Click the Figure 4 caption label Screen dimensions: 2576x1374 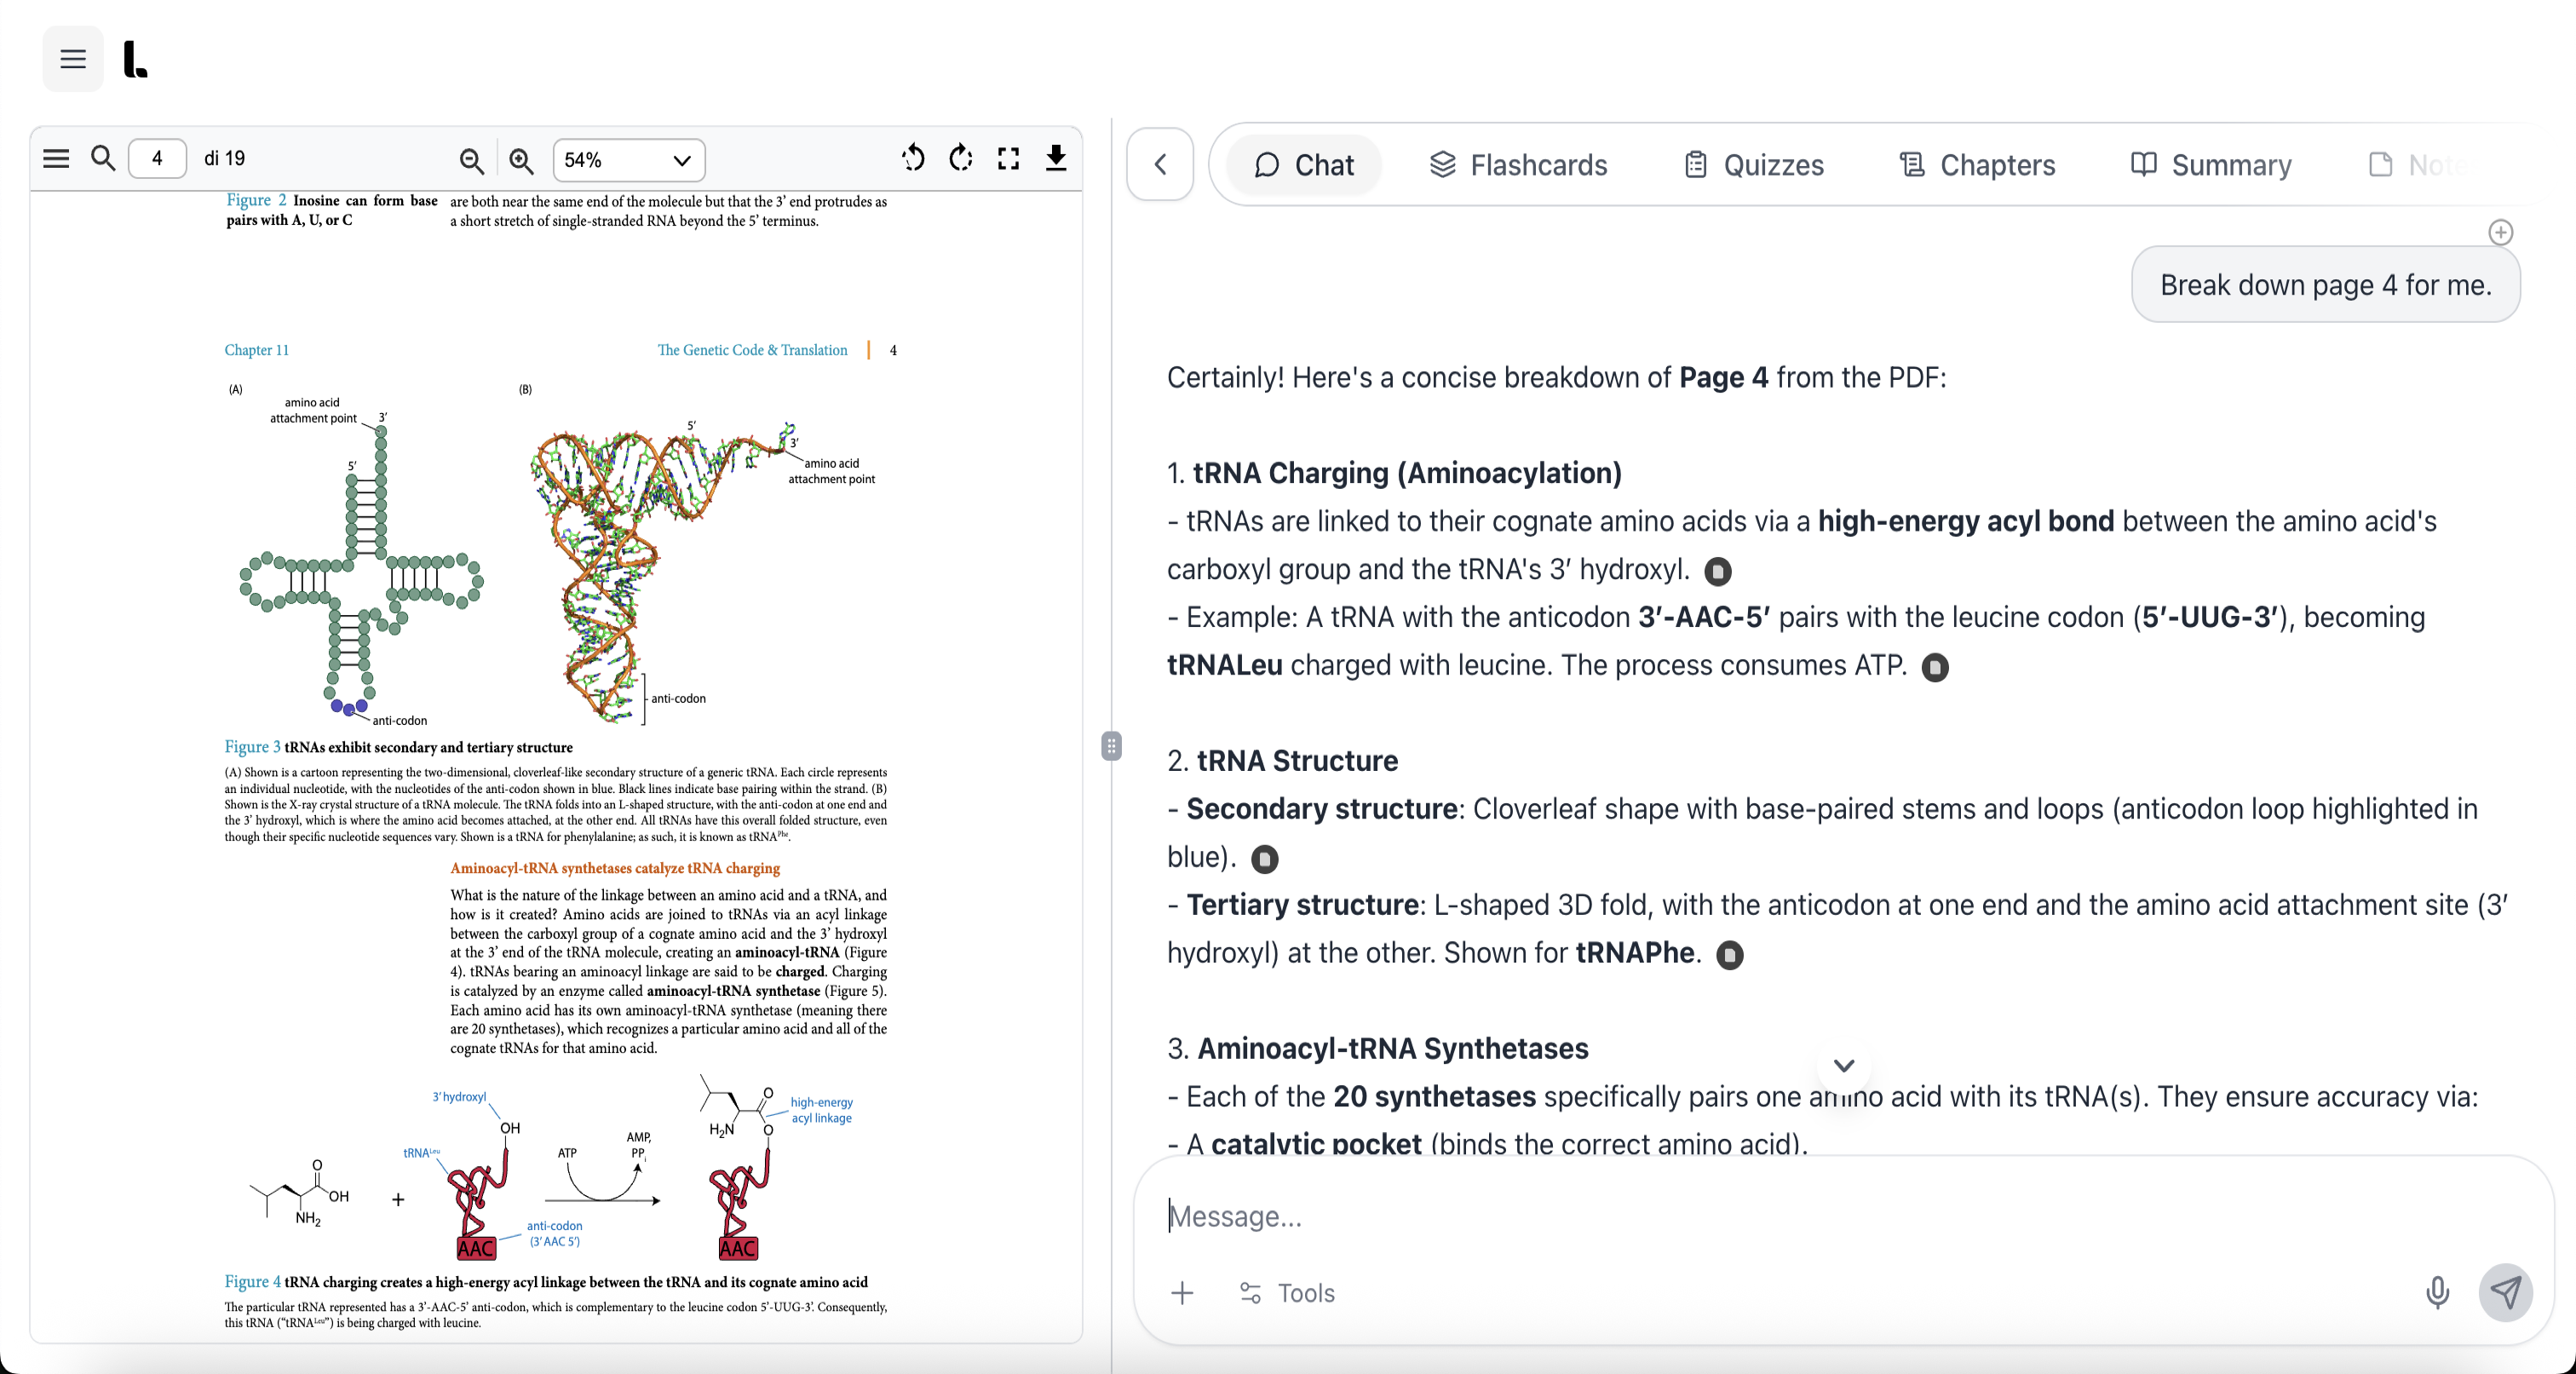pos(252,1282)
